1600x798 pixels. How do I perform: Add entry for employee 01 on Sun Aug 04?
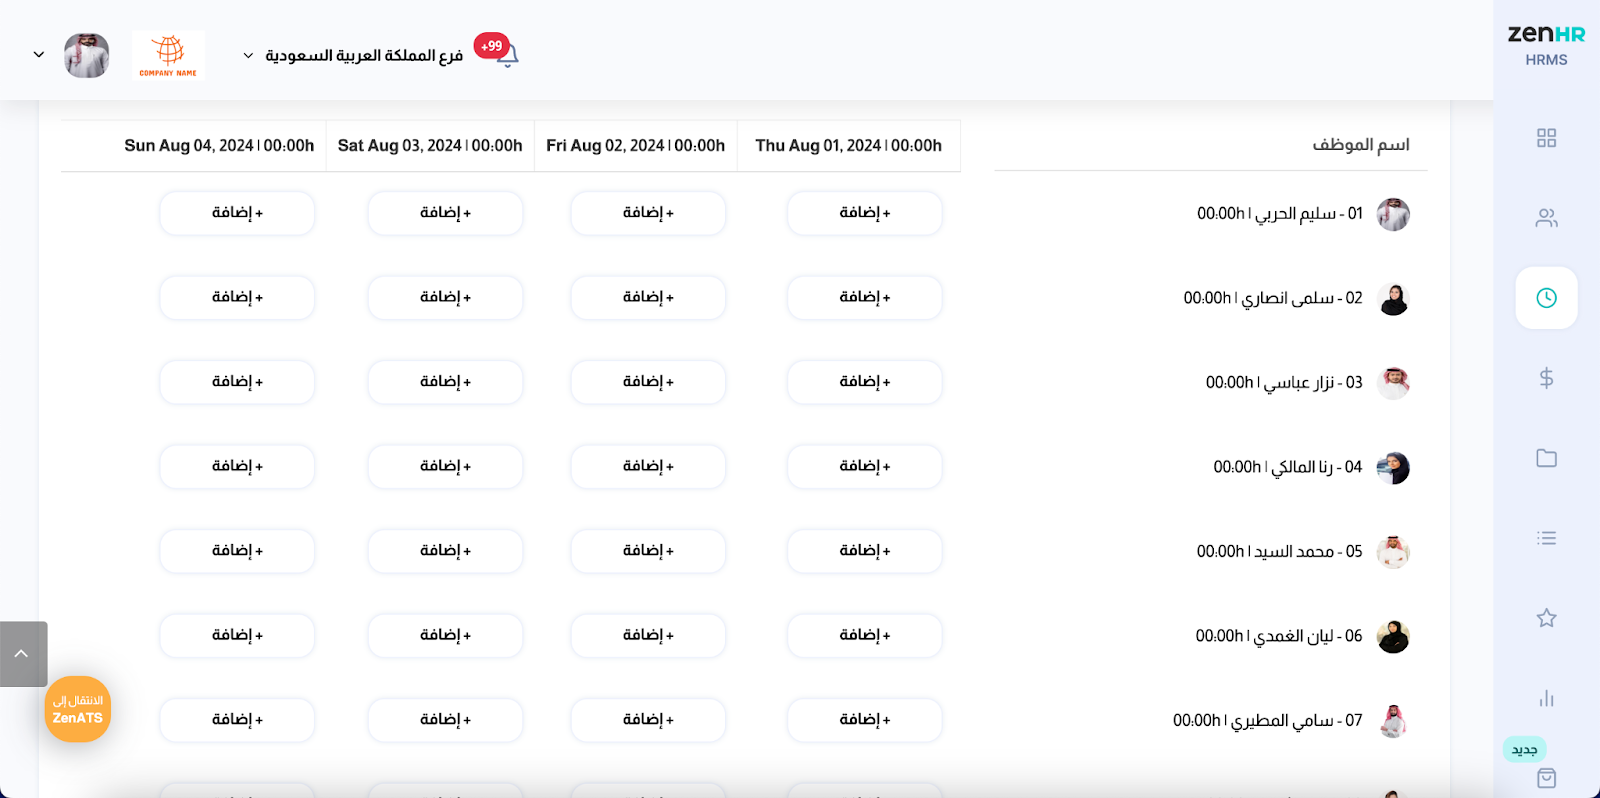point(237,213)
